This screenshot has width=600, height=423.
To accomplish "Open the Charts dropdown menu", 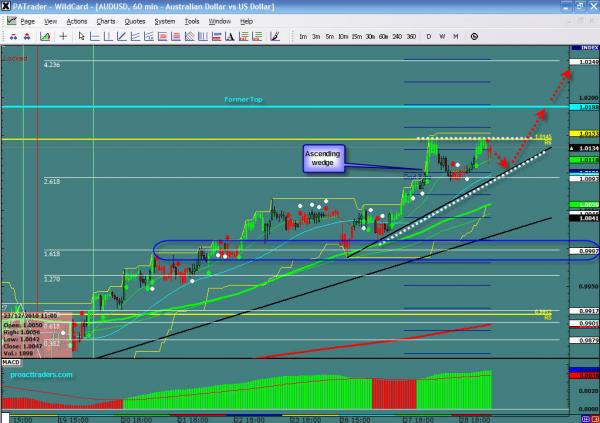I will coord(105,20).
